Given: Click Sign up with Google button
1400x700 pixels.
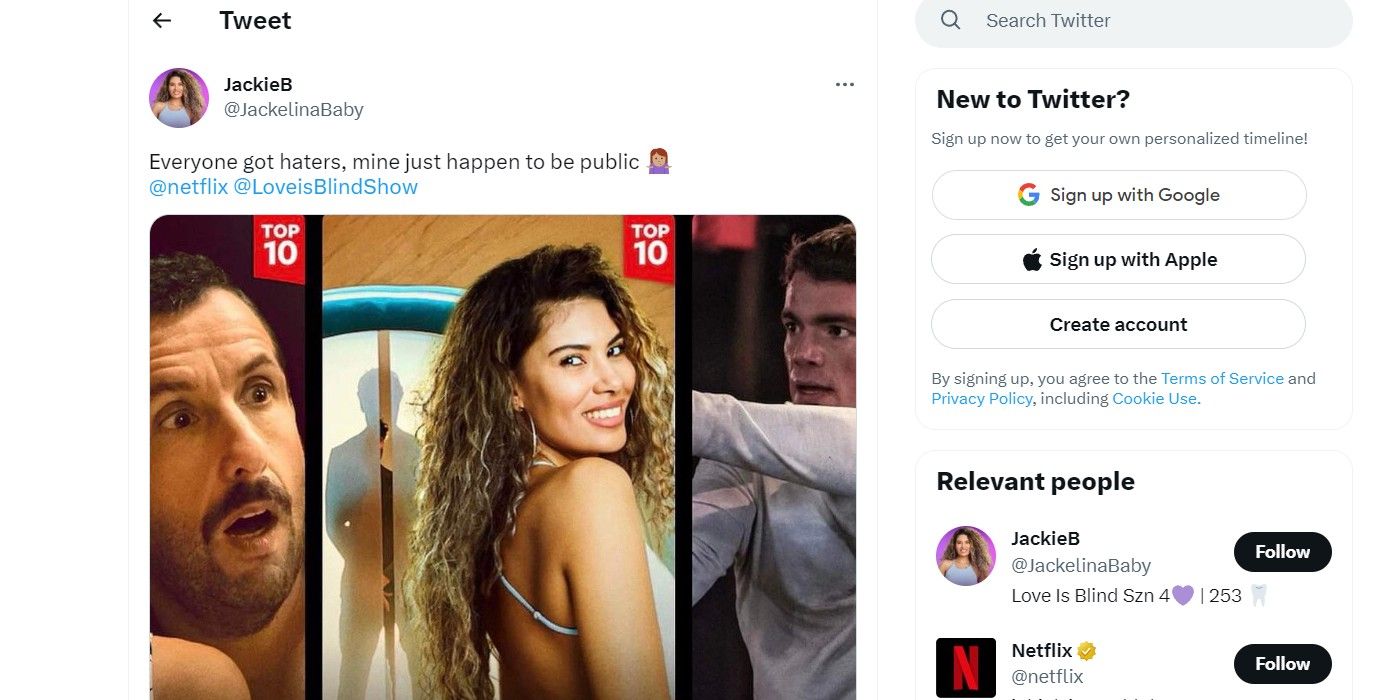Looking at the screenshot, I should click(x=1118, y=195).
